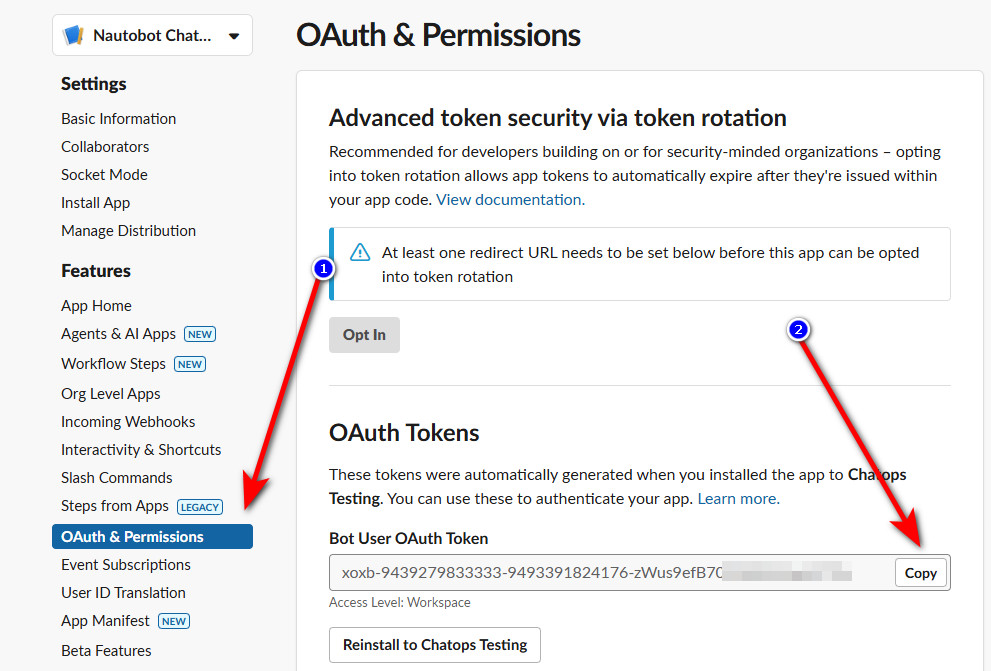The width and height of the screenshot is (991, 671).
Task: Click the Nautobot app logo icon
Action: [73, 36]
